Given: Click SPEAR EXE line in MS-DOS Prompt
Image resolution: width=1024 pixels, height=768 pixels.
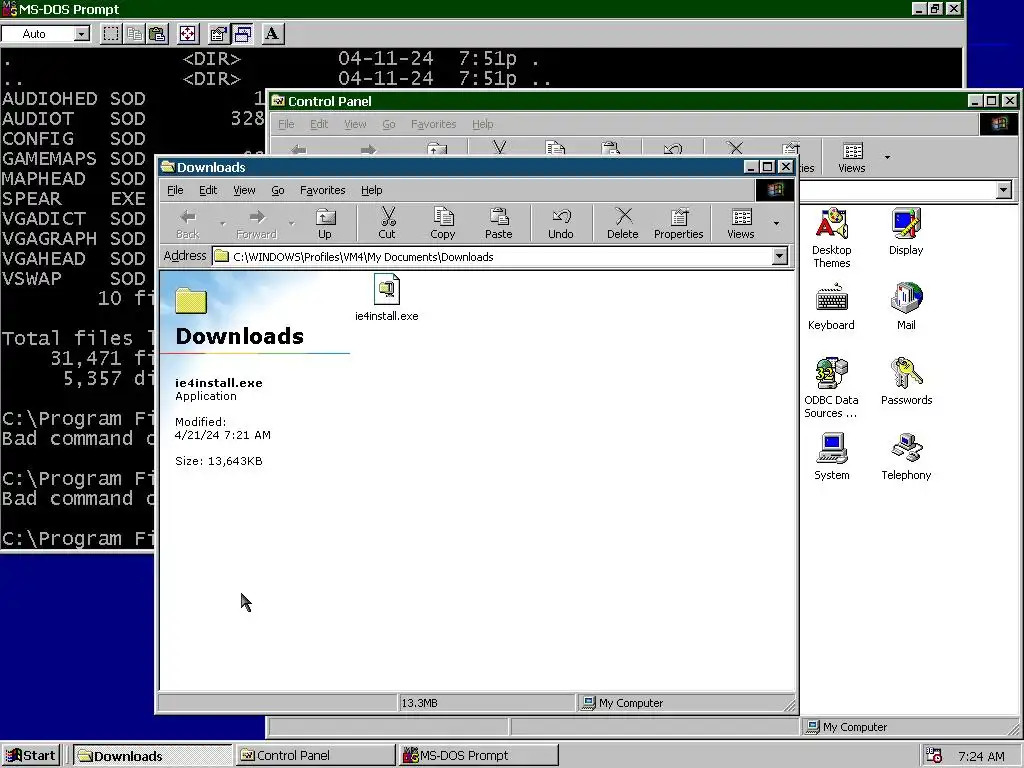Looking at the screenshot, I should 74,199.
